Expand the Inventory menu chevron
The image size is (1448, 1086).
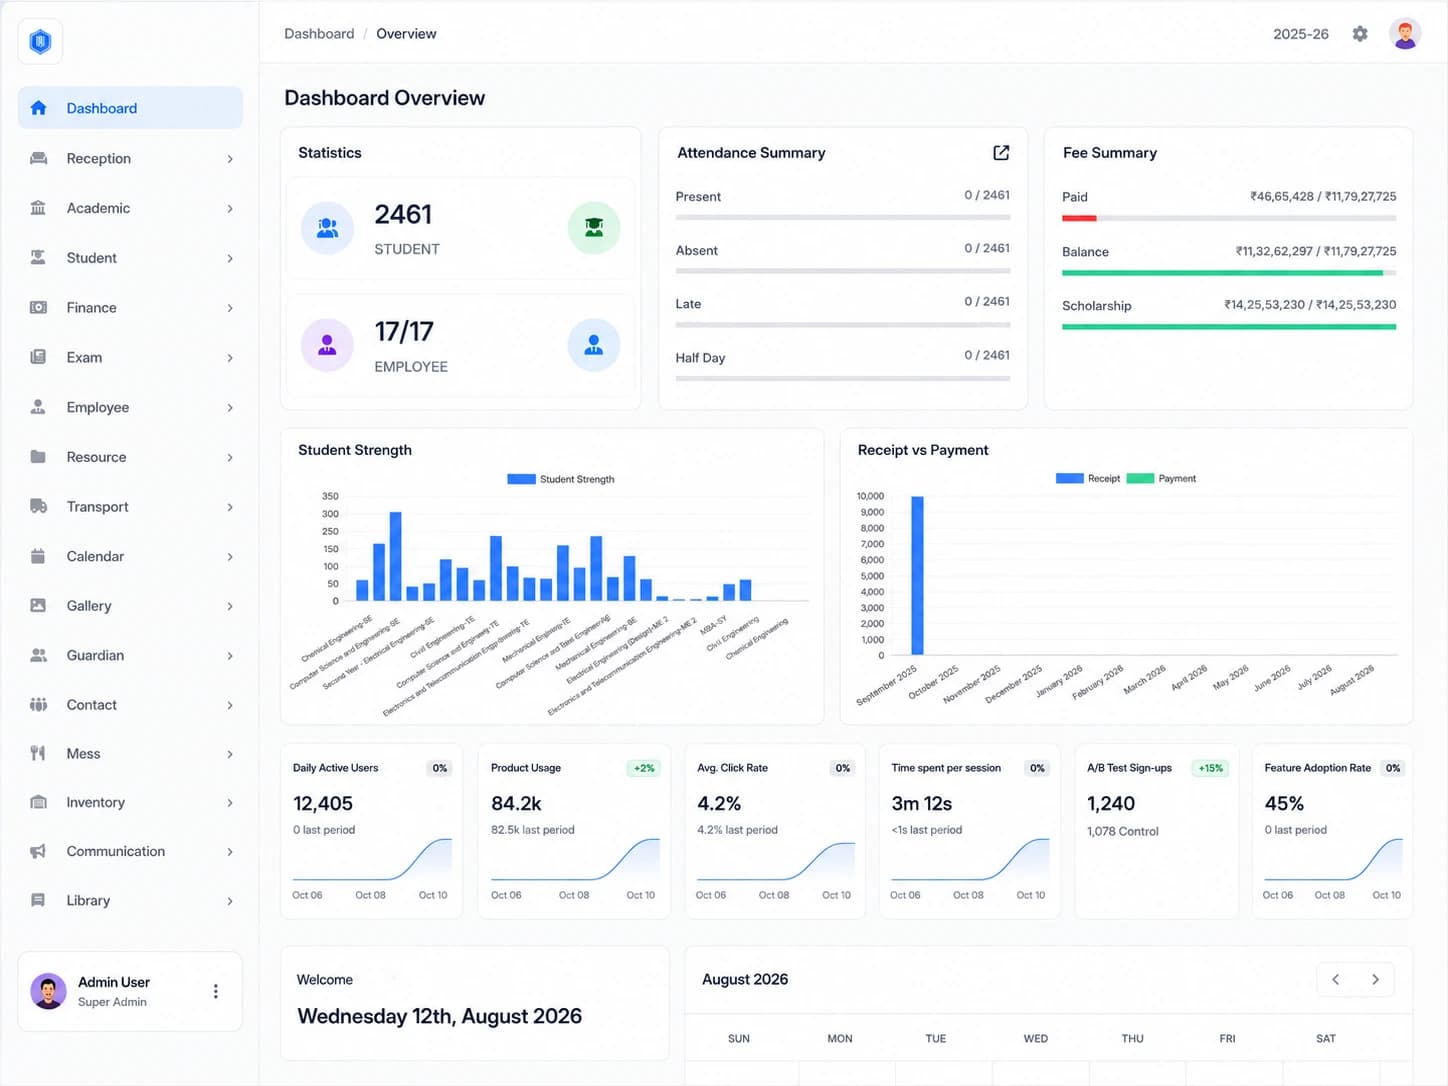[x=230, y=803]
